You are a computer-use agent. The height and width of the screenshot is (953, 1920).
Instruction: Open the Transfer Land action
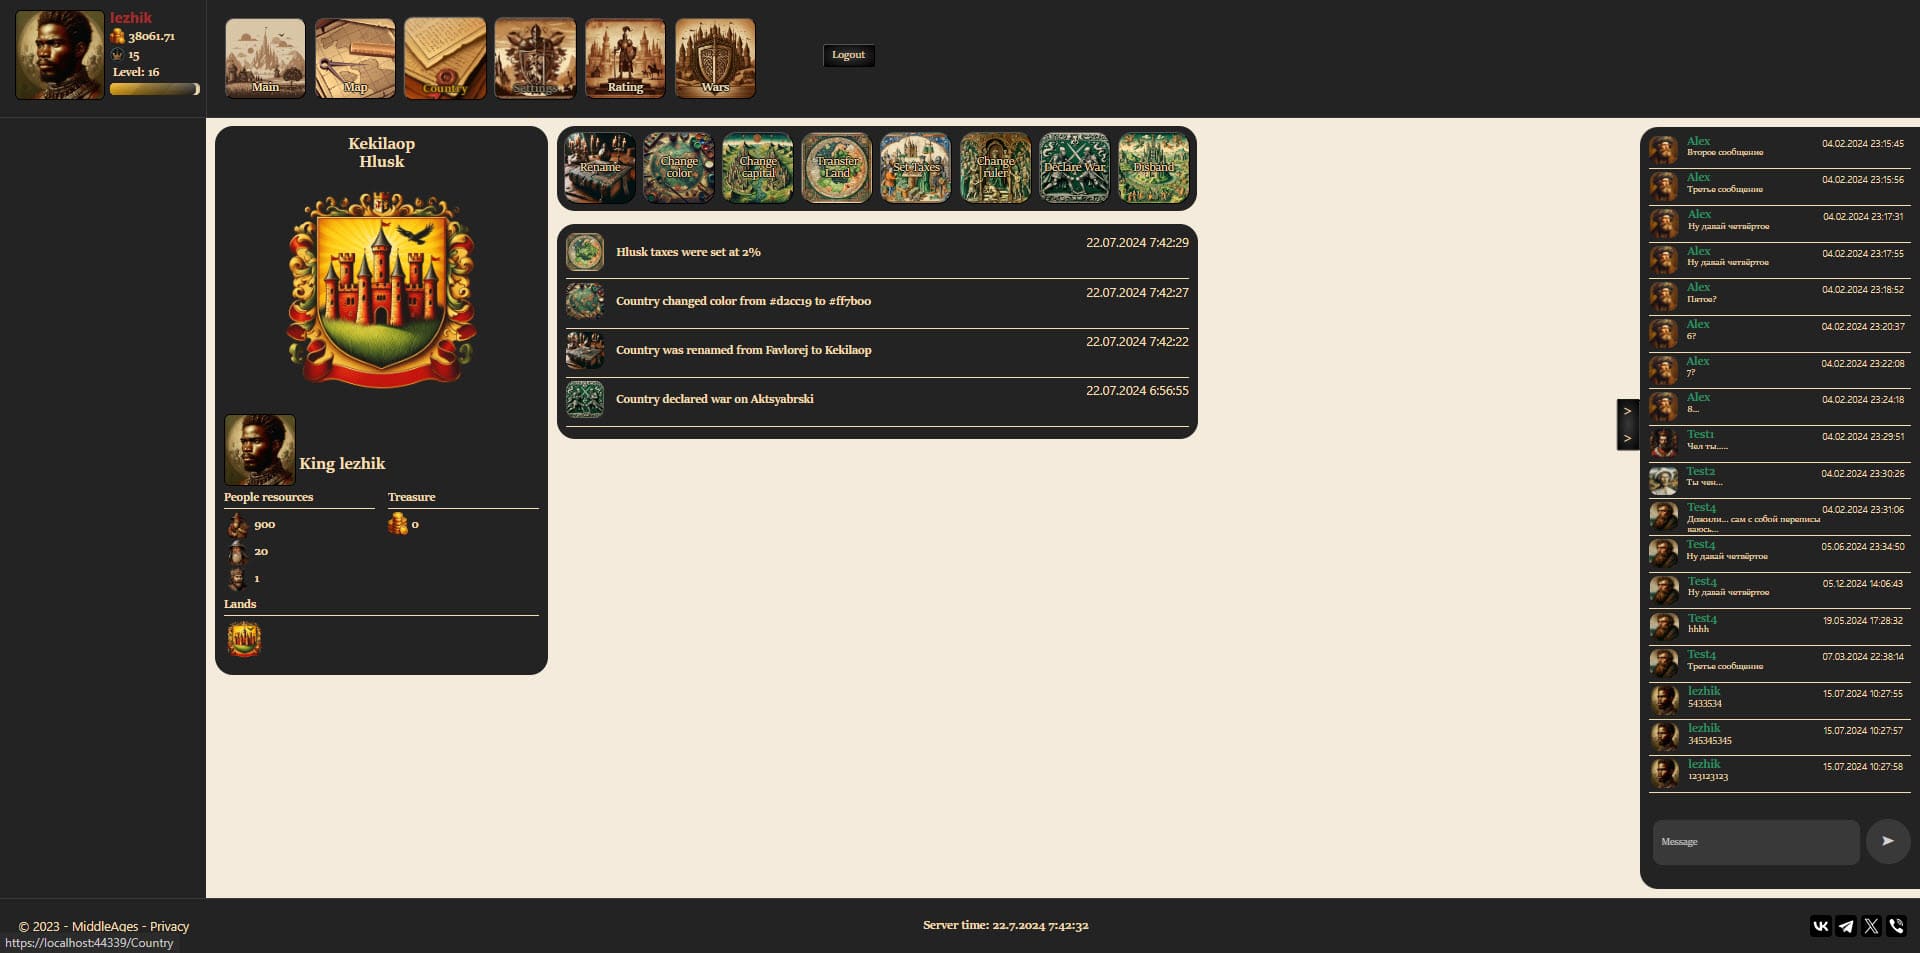[836, 168]
